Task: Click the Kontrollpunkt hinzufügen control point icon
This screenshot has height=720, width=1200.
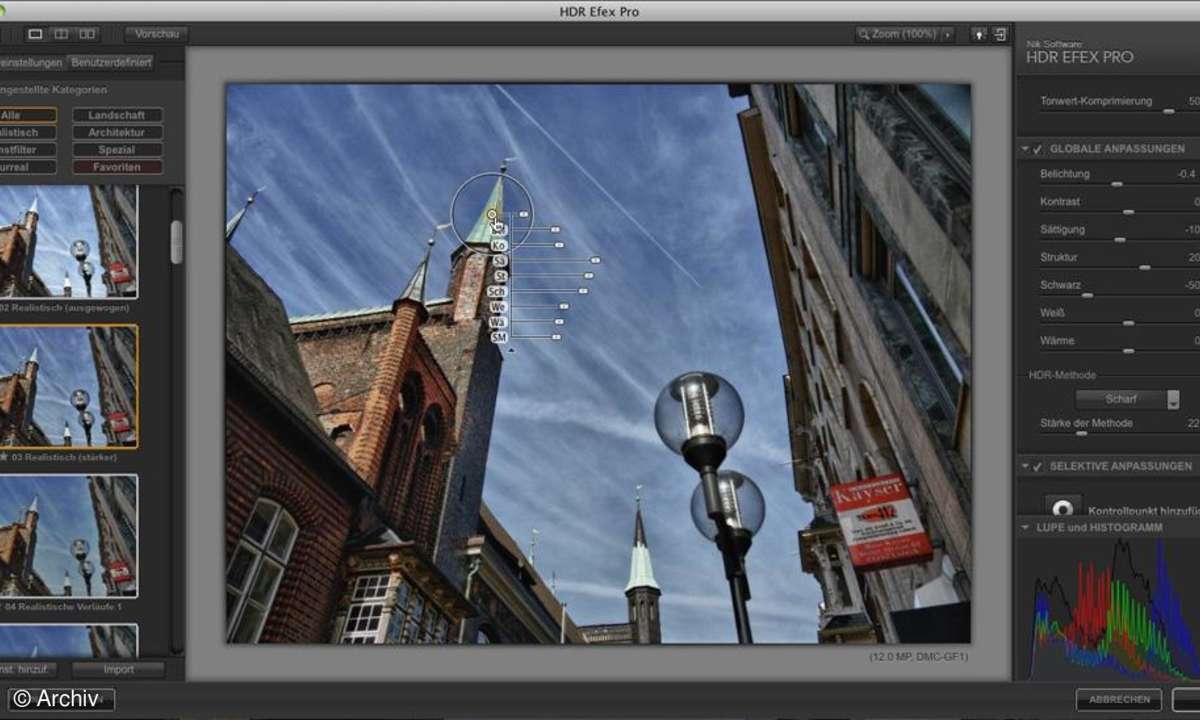Action: [1063, 507]
